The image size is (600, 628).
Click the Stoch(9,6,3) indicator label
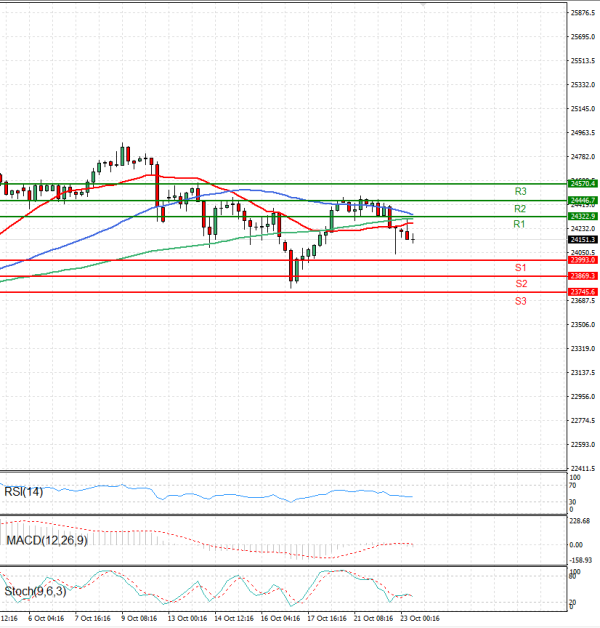point(35,591)
